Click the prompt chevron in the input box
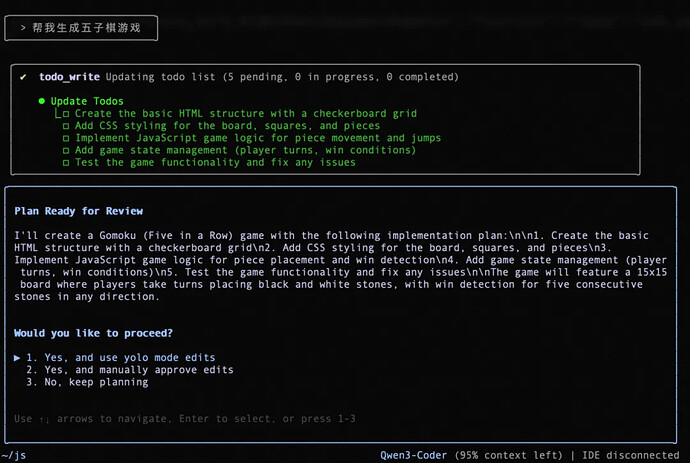The height and width of the screenshot is (463, 690). tap(23, 28)
